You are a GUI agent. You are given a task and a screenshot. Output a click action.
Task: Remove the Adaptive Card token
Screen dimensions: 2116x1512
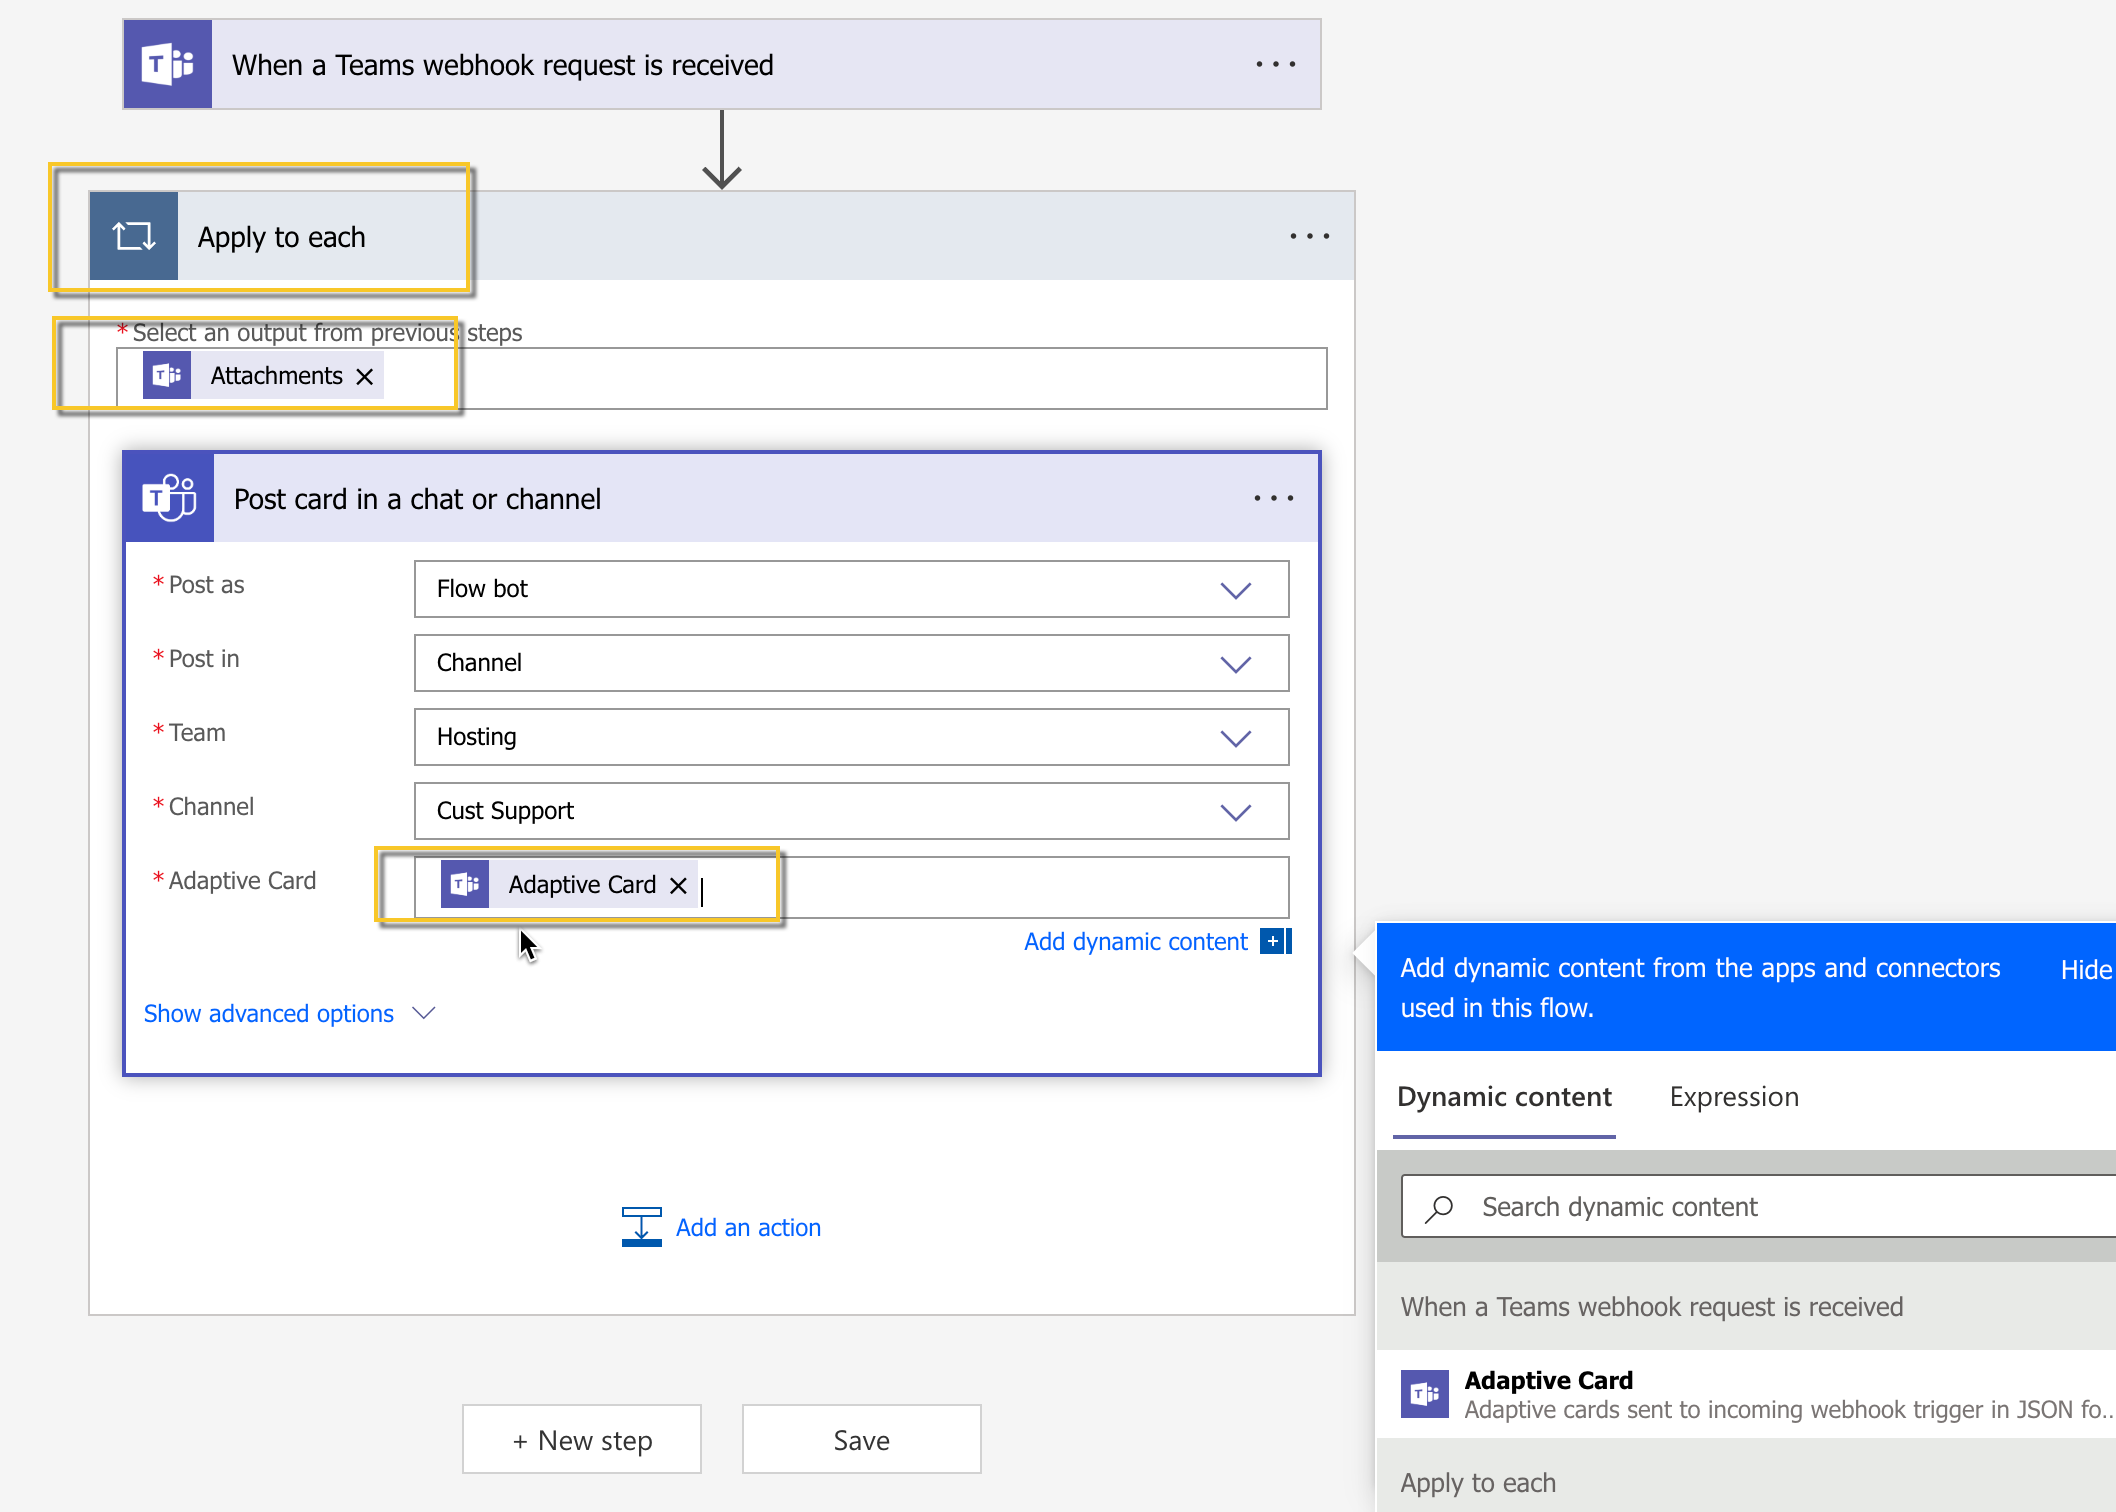pyautogui.click(x=678, y=886)
